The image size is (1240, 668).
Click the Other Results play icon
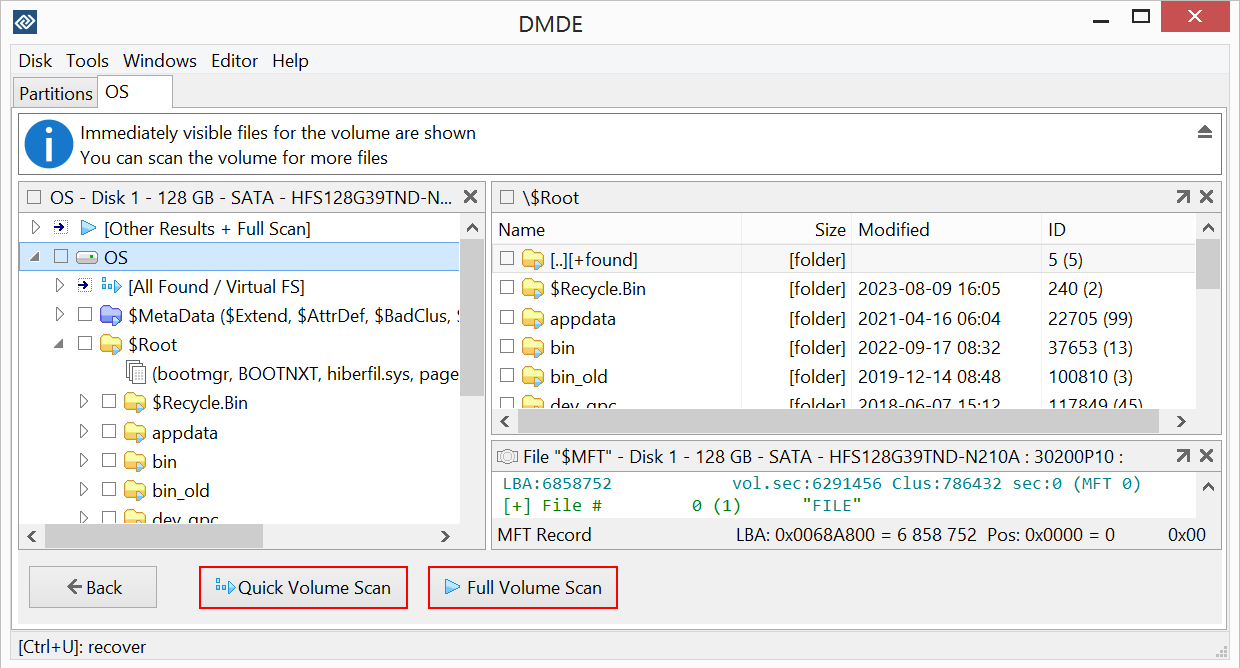click(x=88, y=228)
